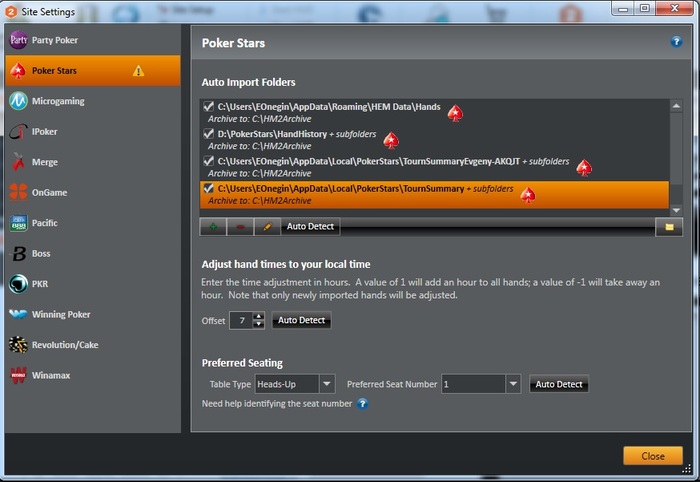This screenshot has height=482, width=700.
Task: Click the Microgaming logo icon
Action: pyautogui.click(x=18, y=101)
